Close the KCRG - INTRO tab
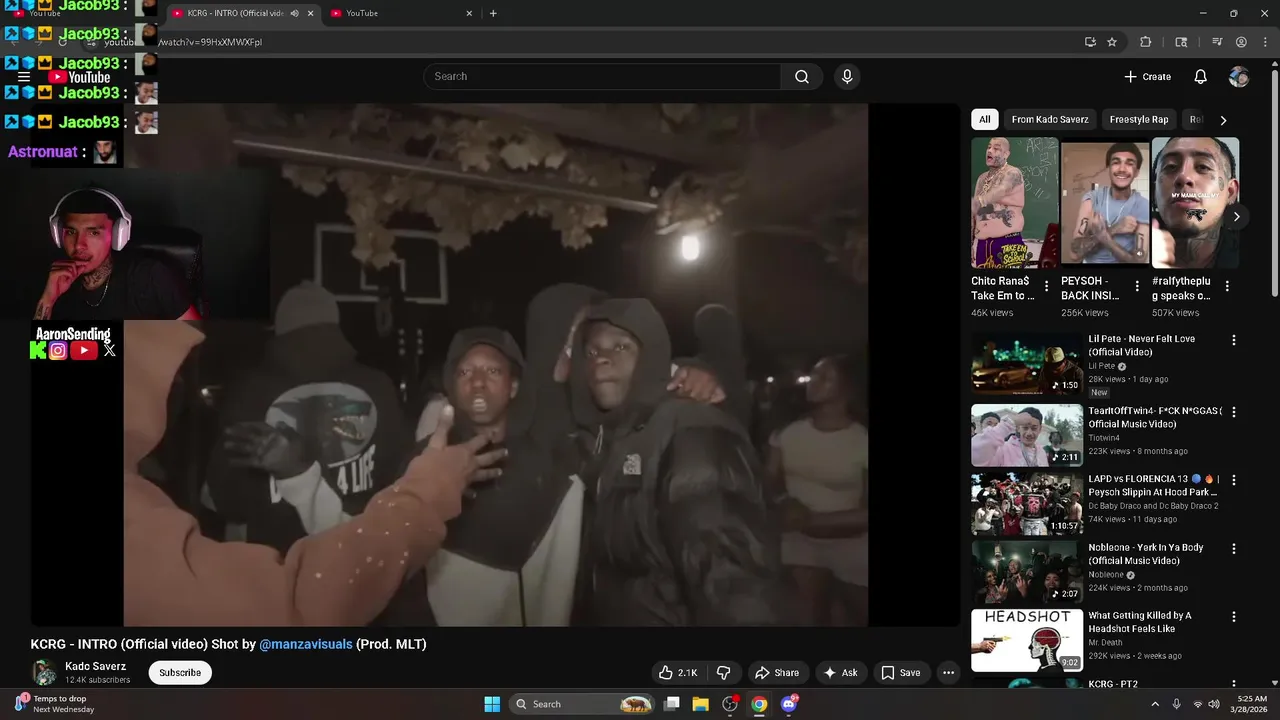1280x720 pixels. [310, 13]
